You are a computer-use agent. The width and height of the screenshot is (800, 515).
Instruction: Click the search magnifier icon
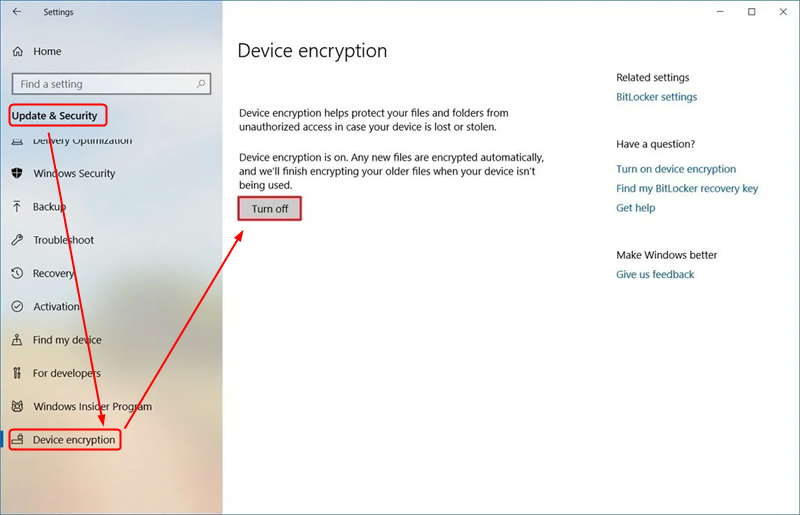pos(201,84)
